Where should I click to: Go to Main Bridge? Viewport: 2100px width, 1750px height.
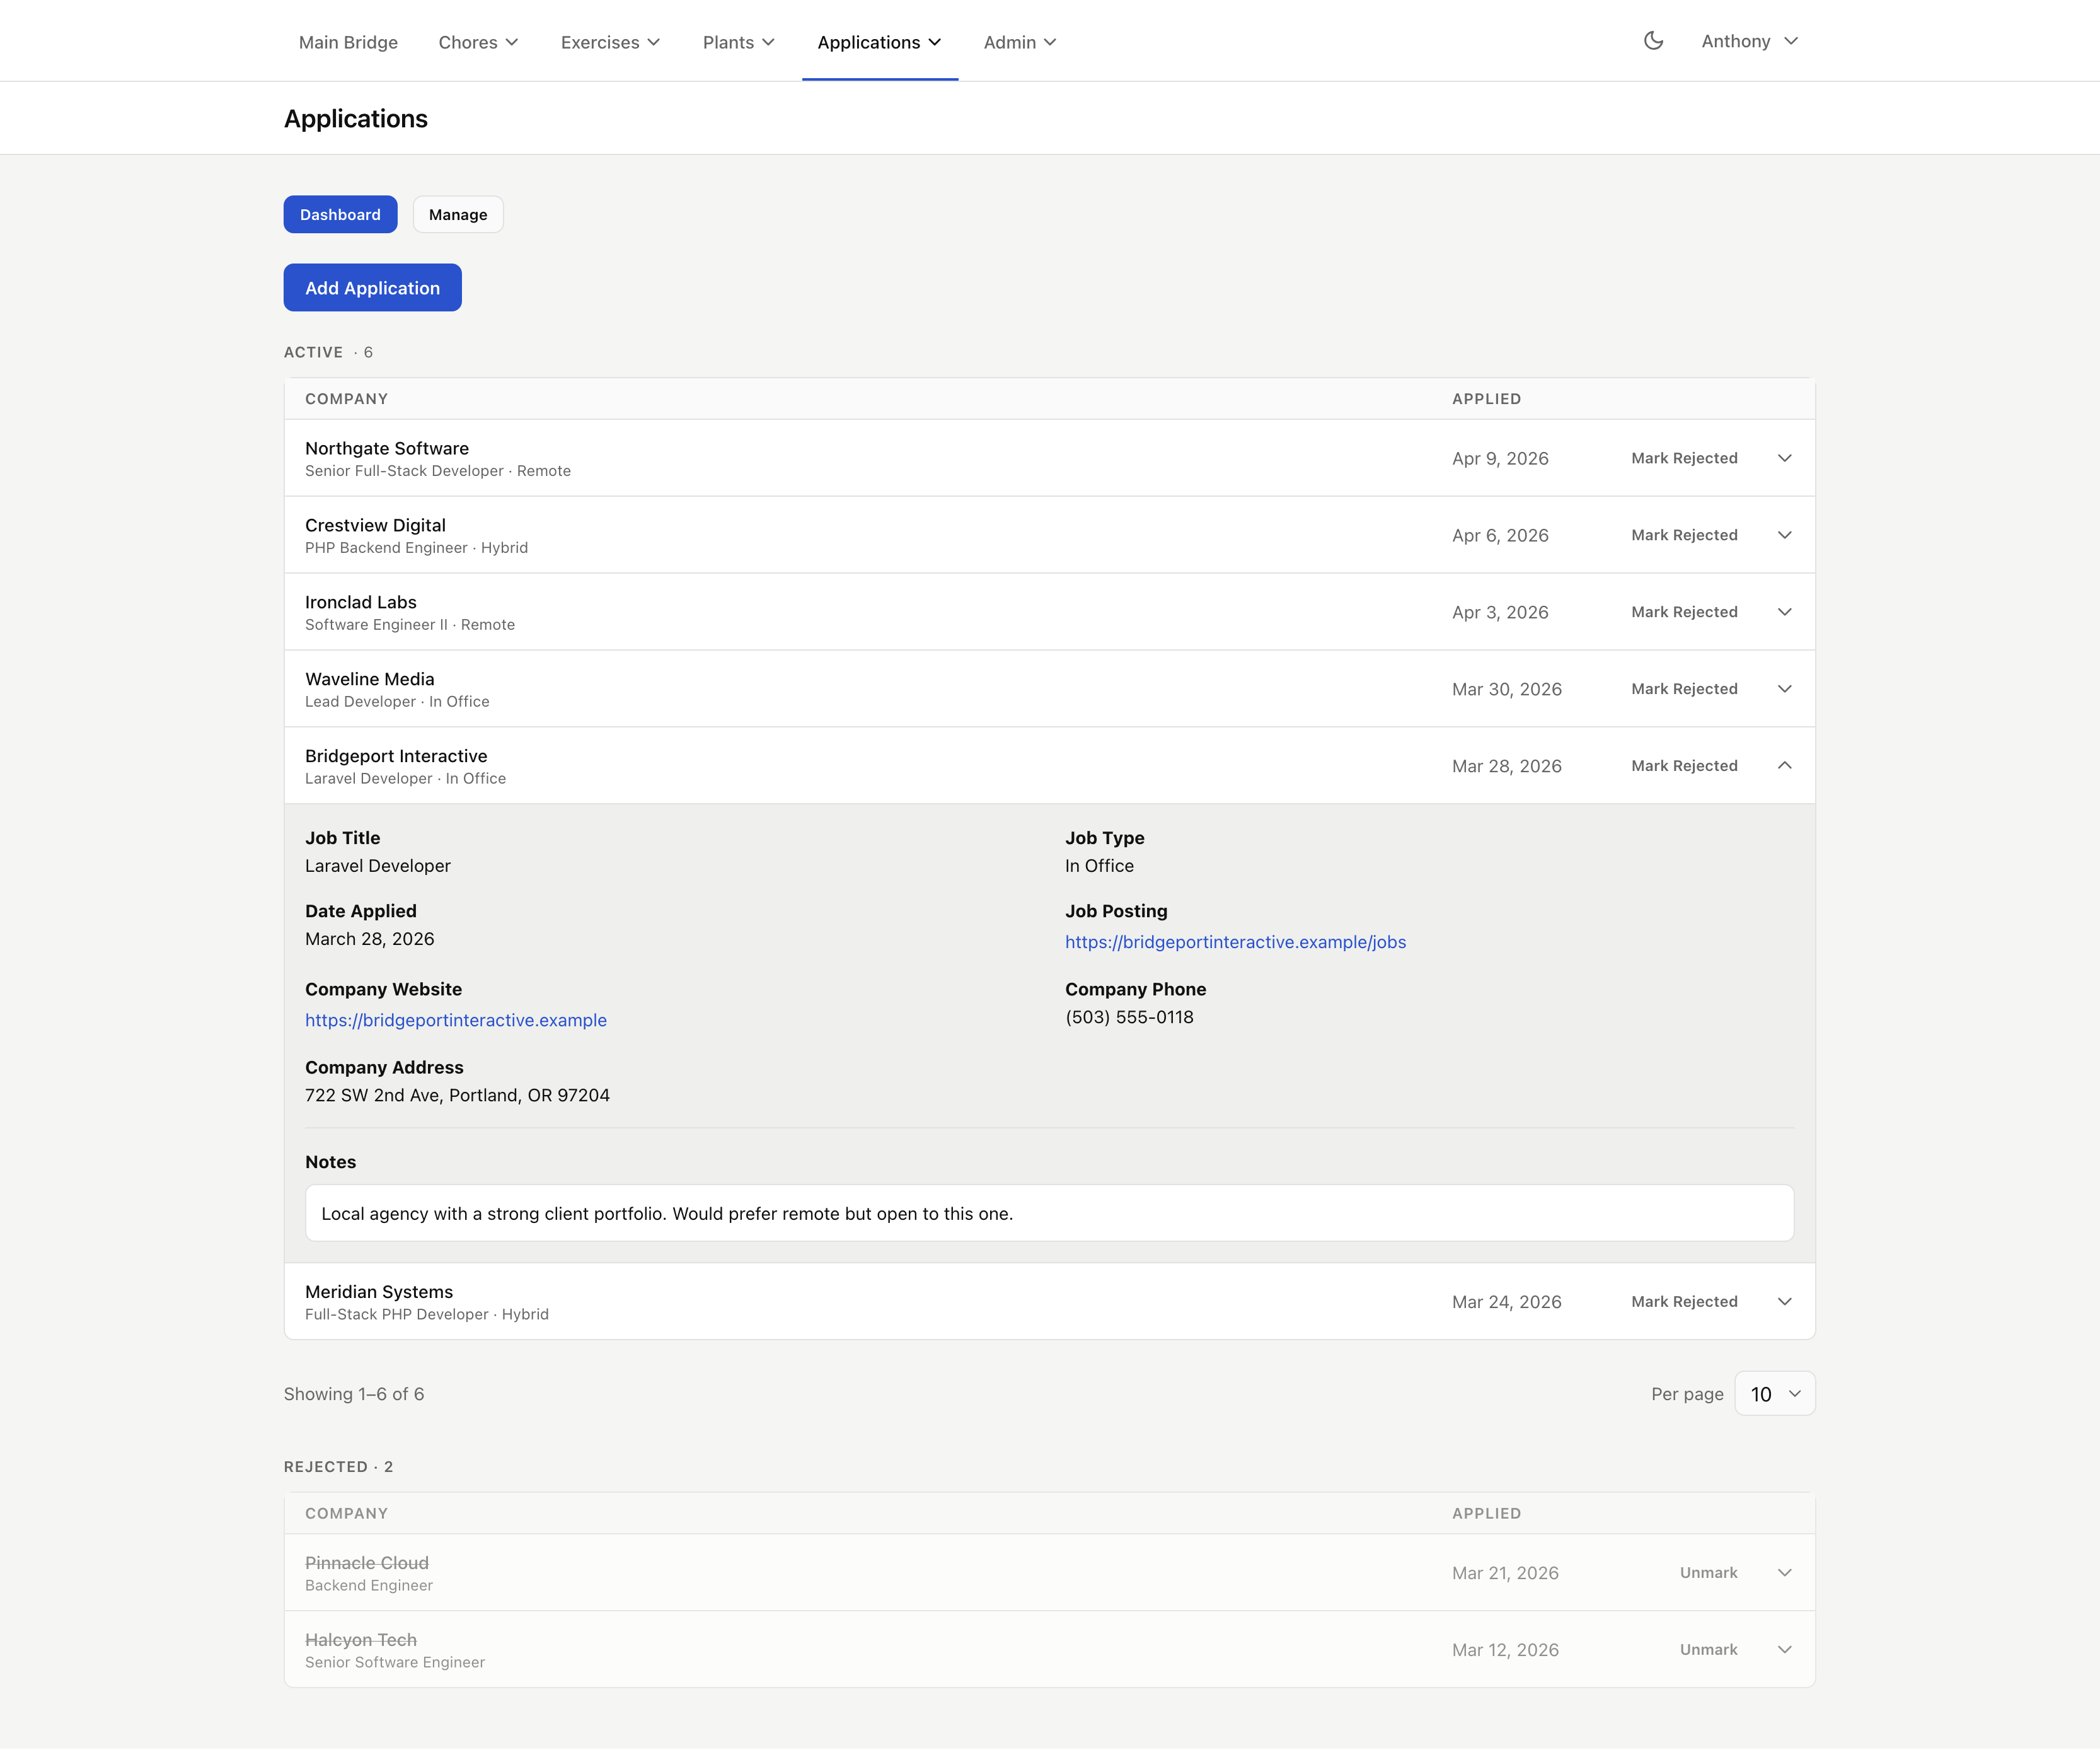pos(348,42)
